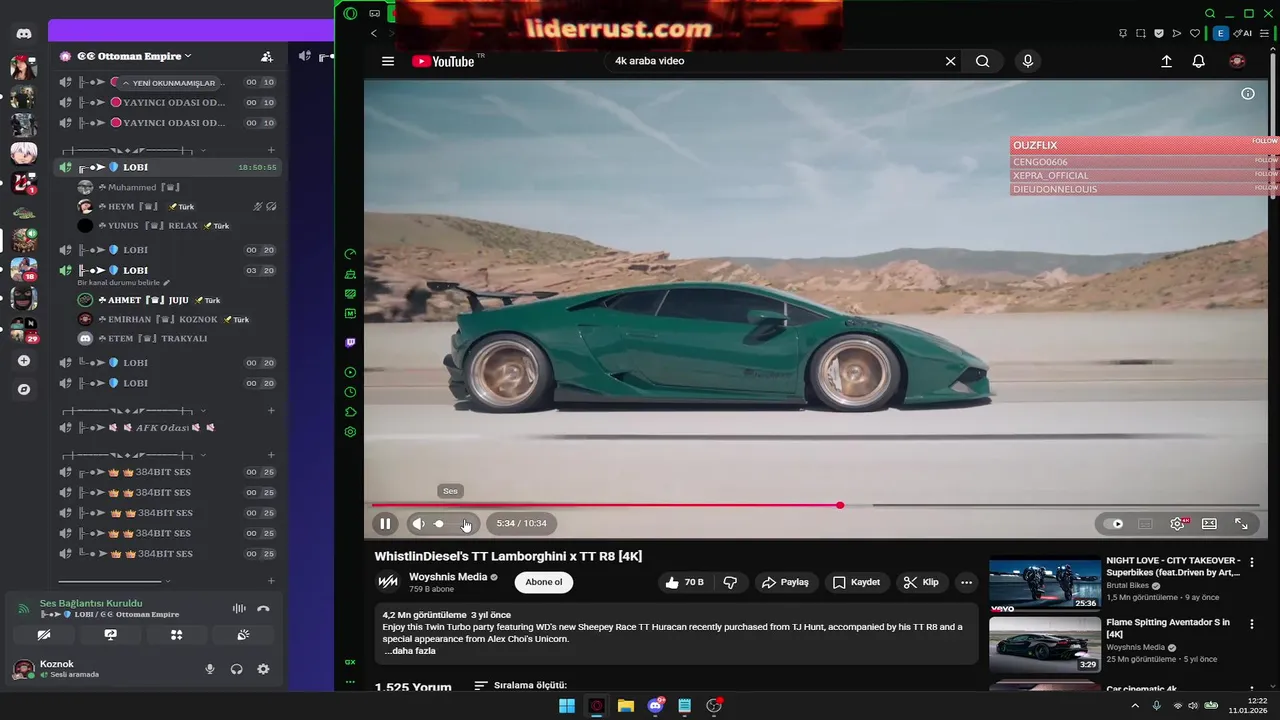Share your screen in Discord

point(110,635)
